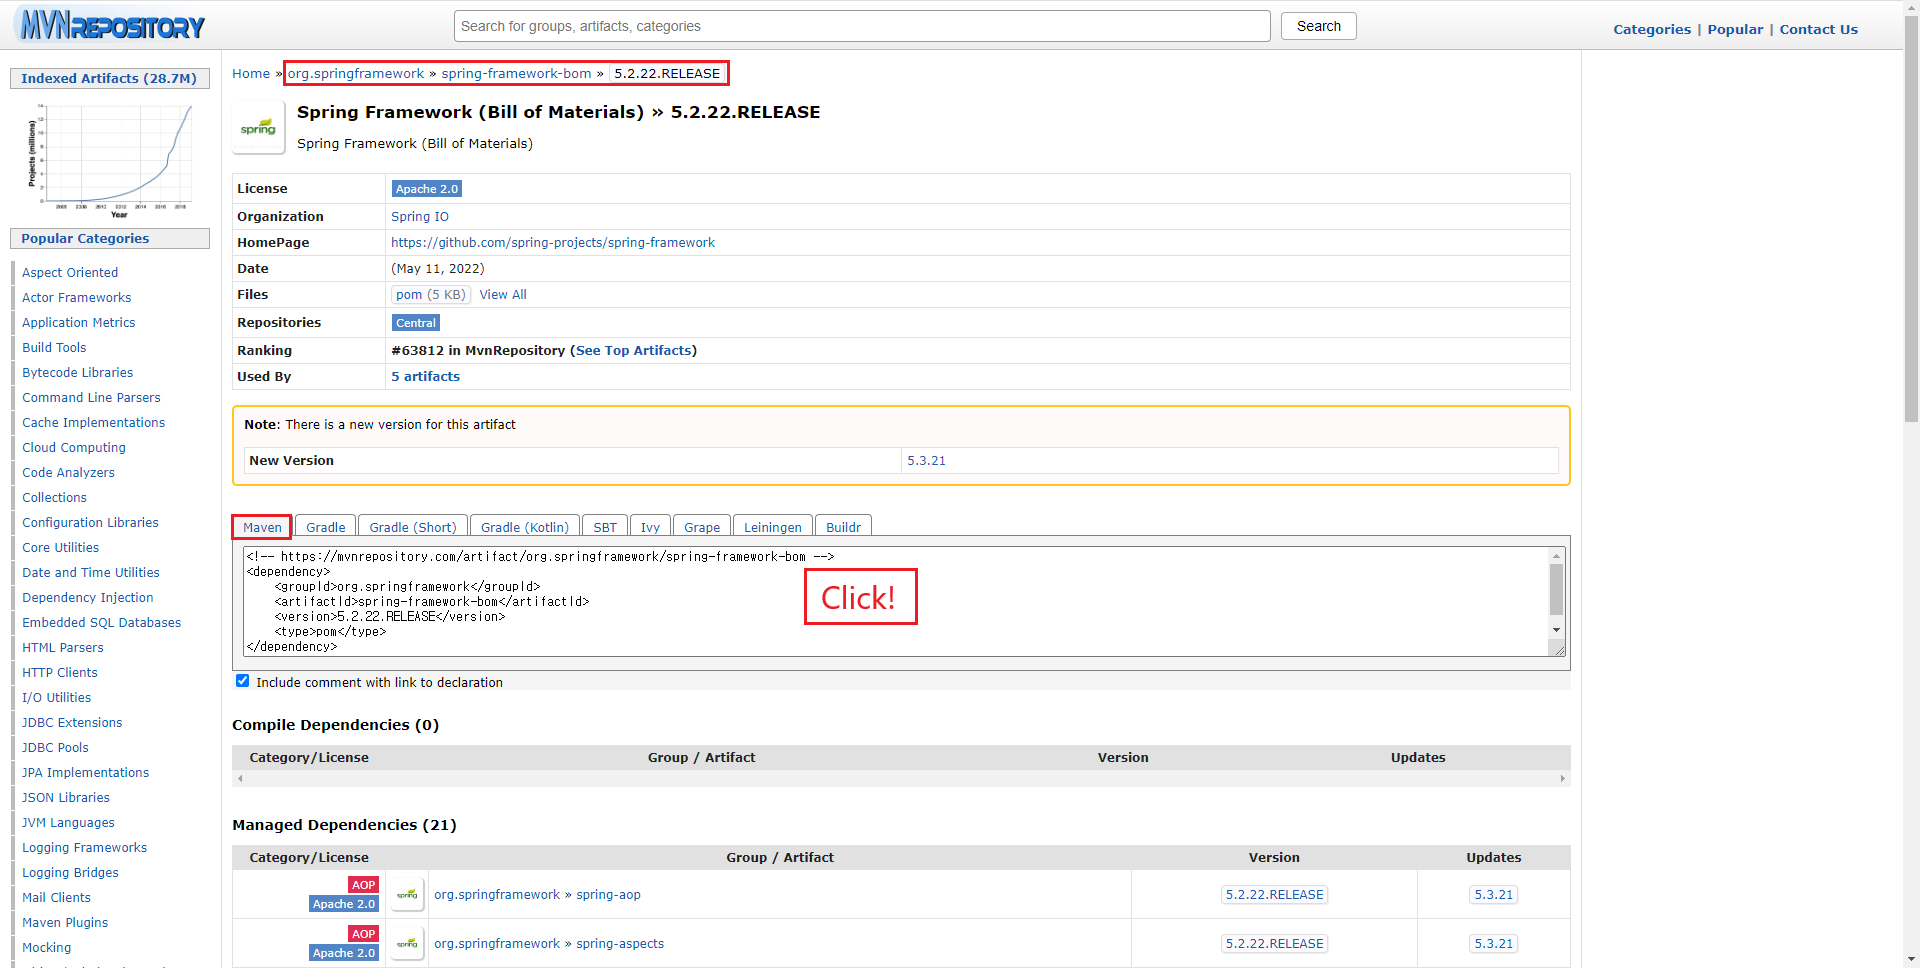Click snippet box scroll down arrow
This screenshot has width=1920, height=968.
click(x=1556, y=630)
